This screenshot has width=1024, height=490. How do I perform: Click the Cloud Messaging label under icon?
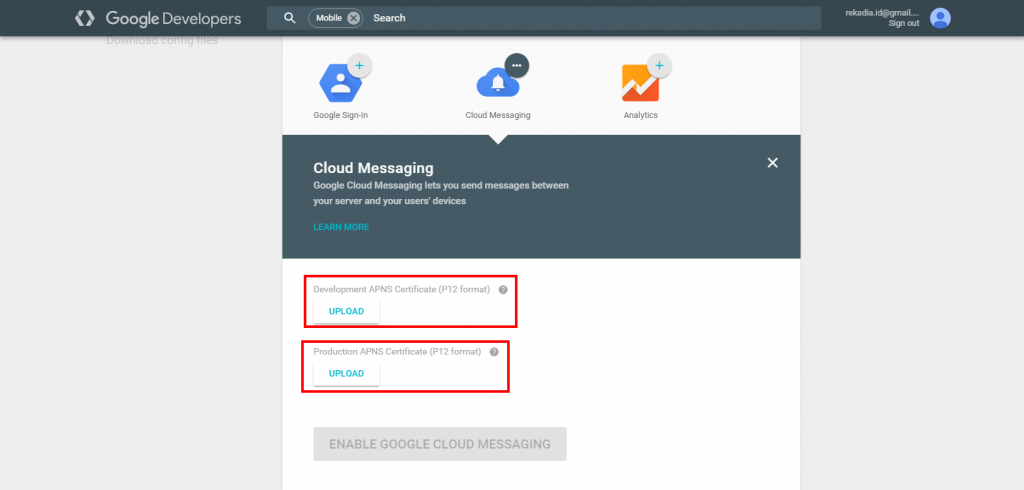[498, 115]
